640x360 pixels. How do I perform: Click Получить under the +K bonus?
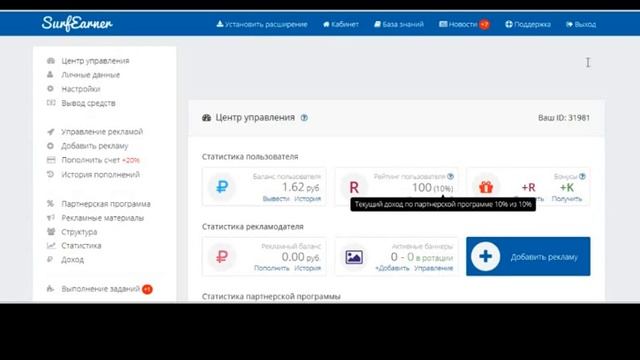[x=567, y=198]
